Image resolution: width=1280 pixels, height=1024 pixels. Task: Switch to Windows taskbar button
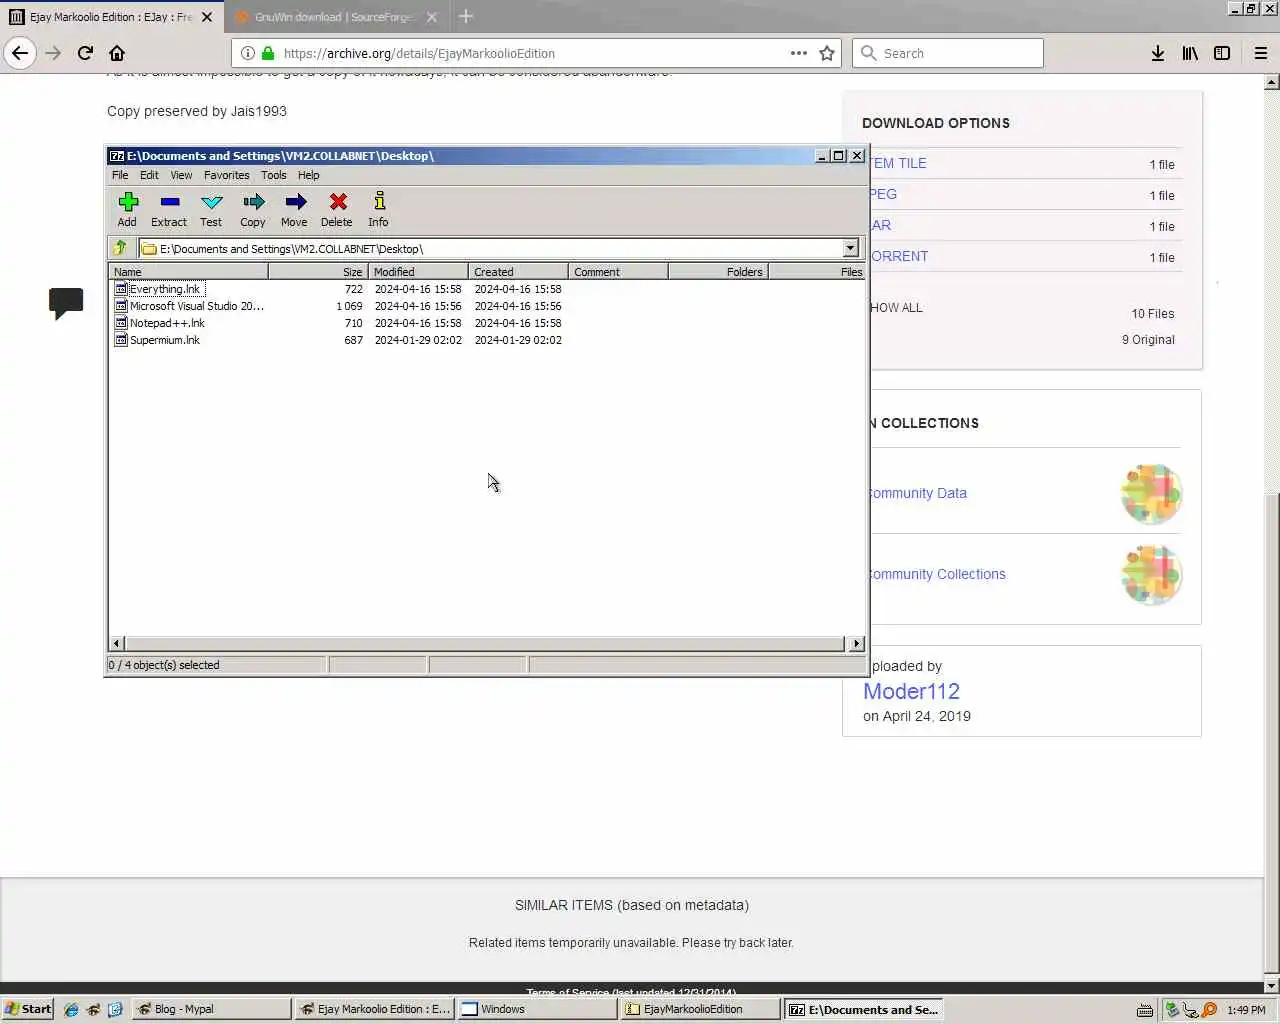coord(537,1009)
